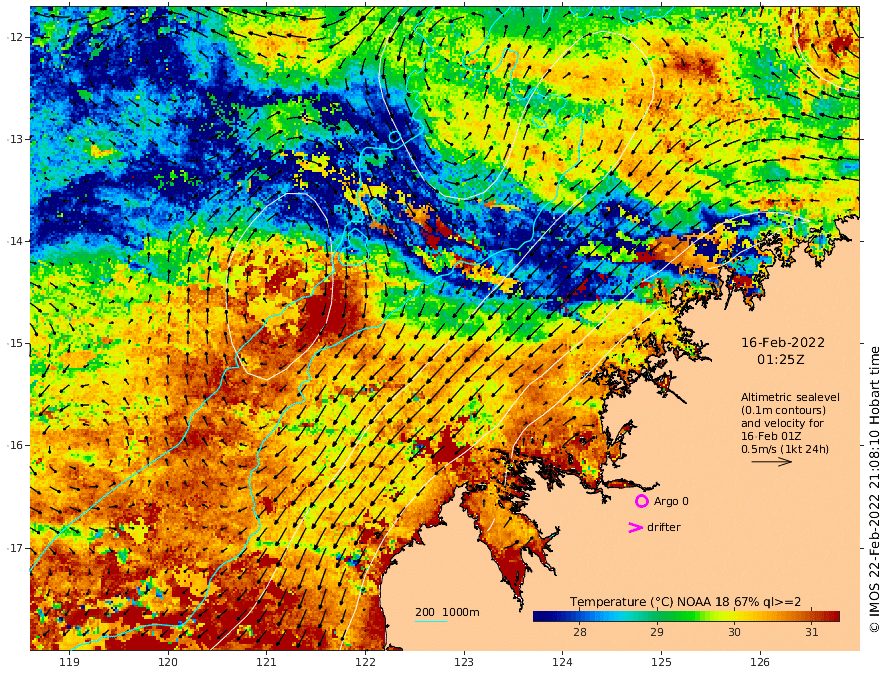Click longitude axis label 122
The height and width of the screenshot is (680, 880).
click(365, 663)
